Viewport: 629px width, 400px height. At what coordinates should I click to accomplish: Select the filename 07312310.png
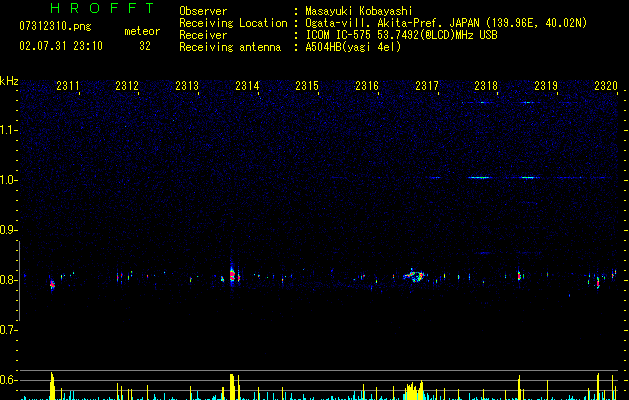click(55, 27)
